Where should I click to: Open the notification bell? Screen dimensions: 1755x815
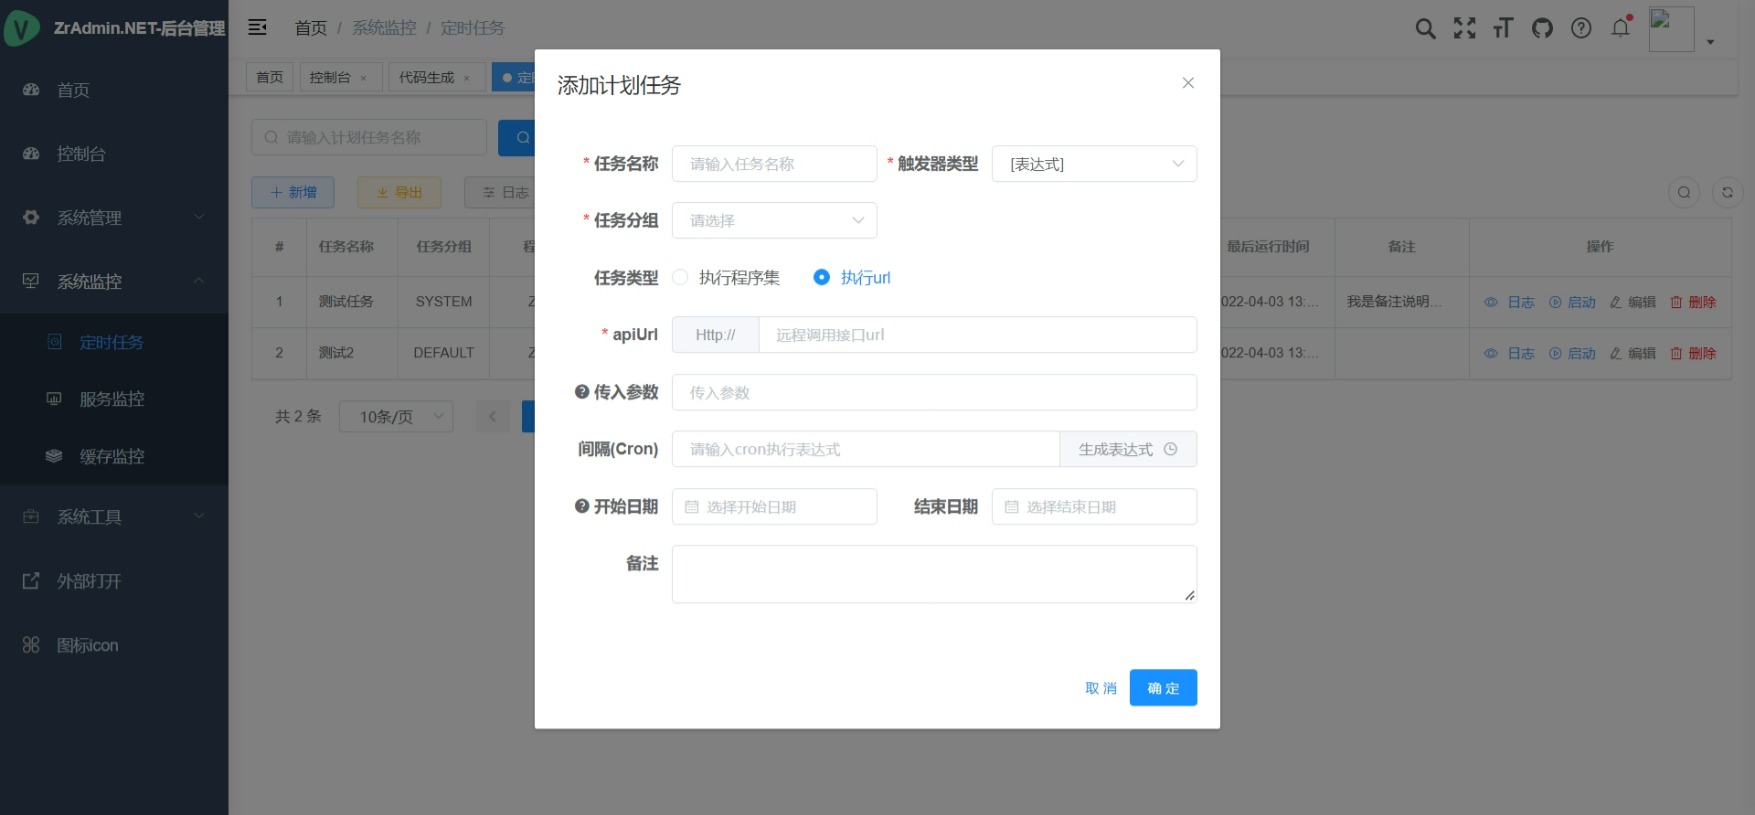click(1620, 28)
